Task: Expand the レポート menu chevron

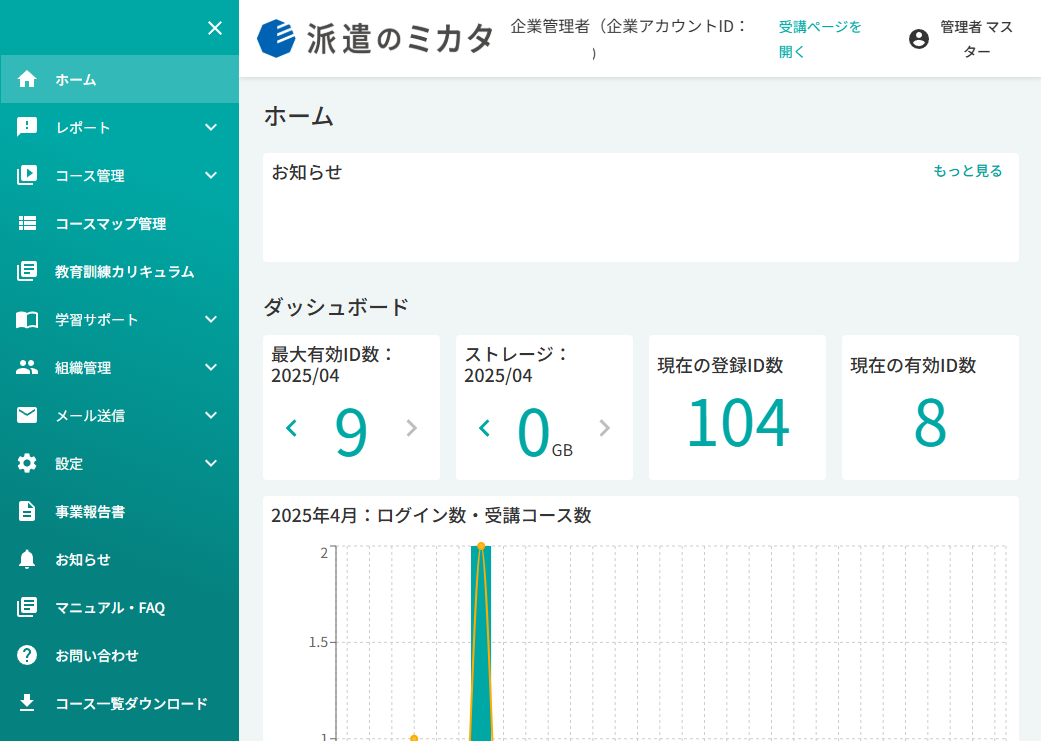Action: point(211,127)
